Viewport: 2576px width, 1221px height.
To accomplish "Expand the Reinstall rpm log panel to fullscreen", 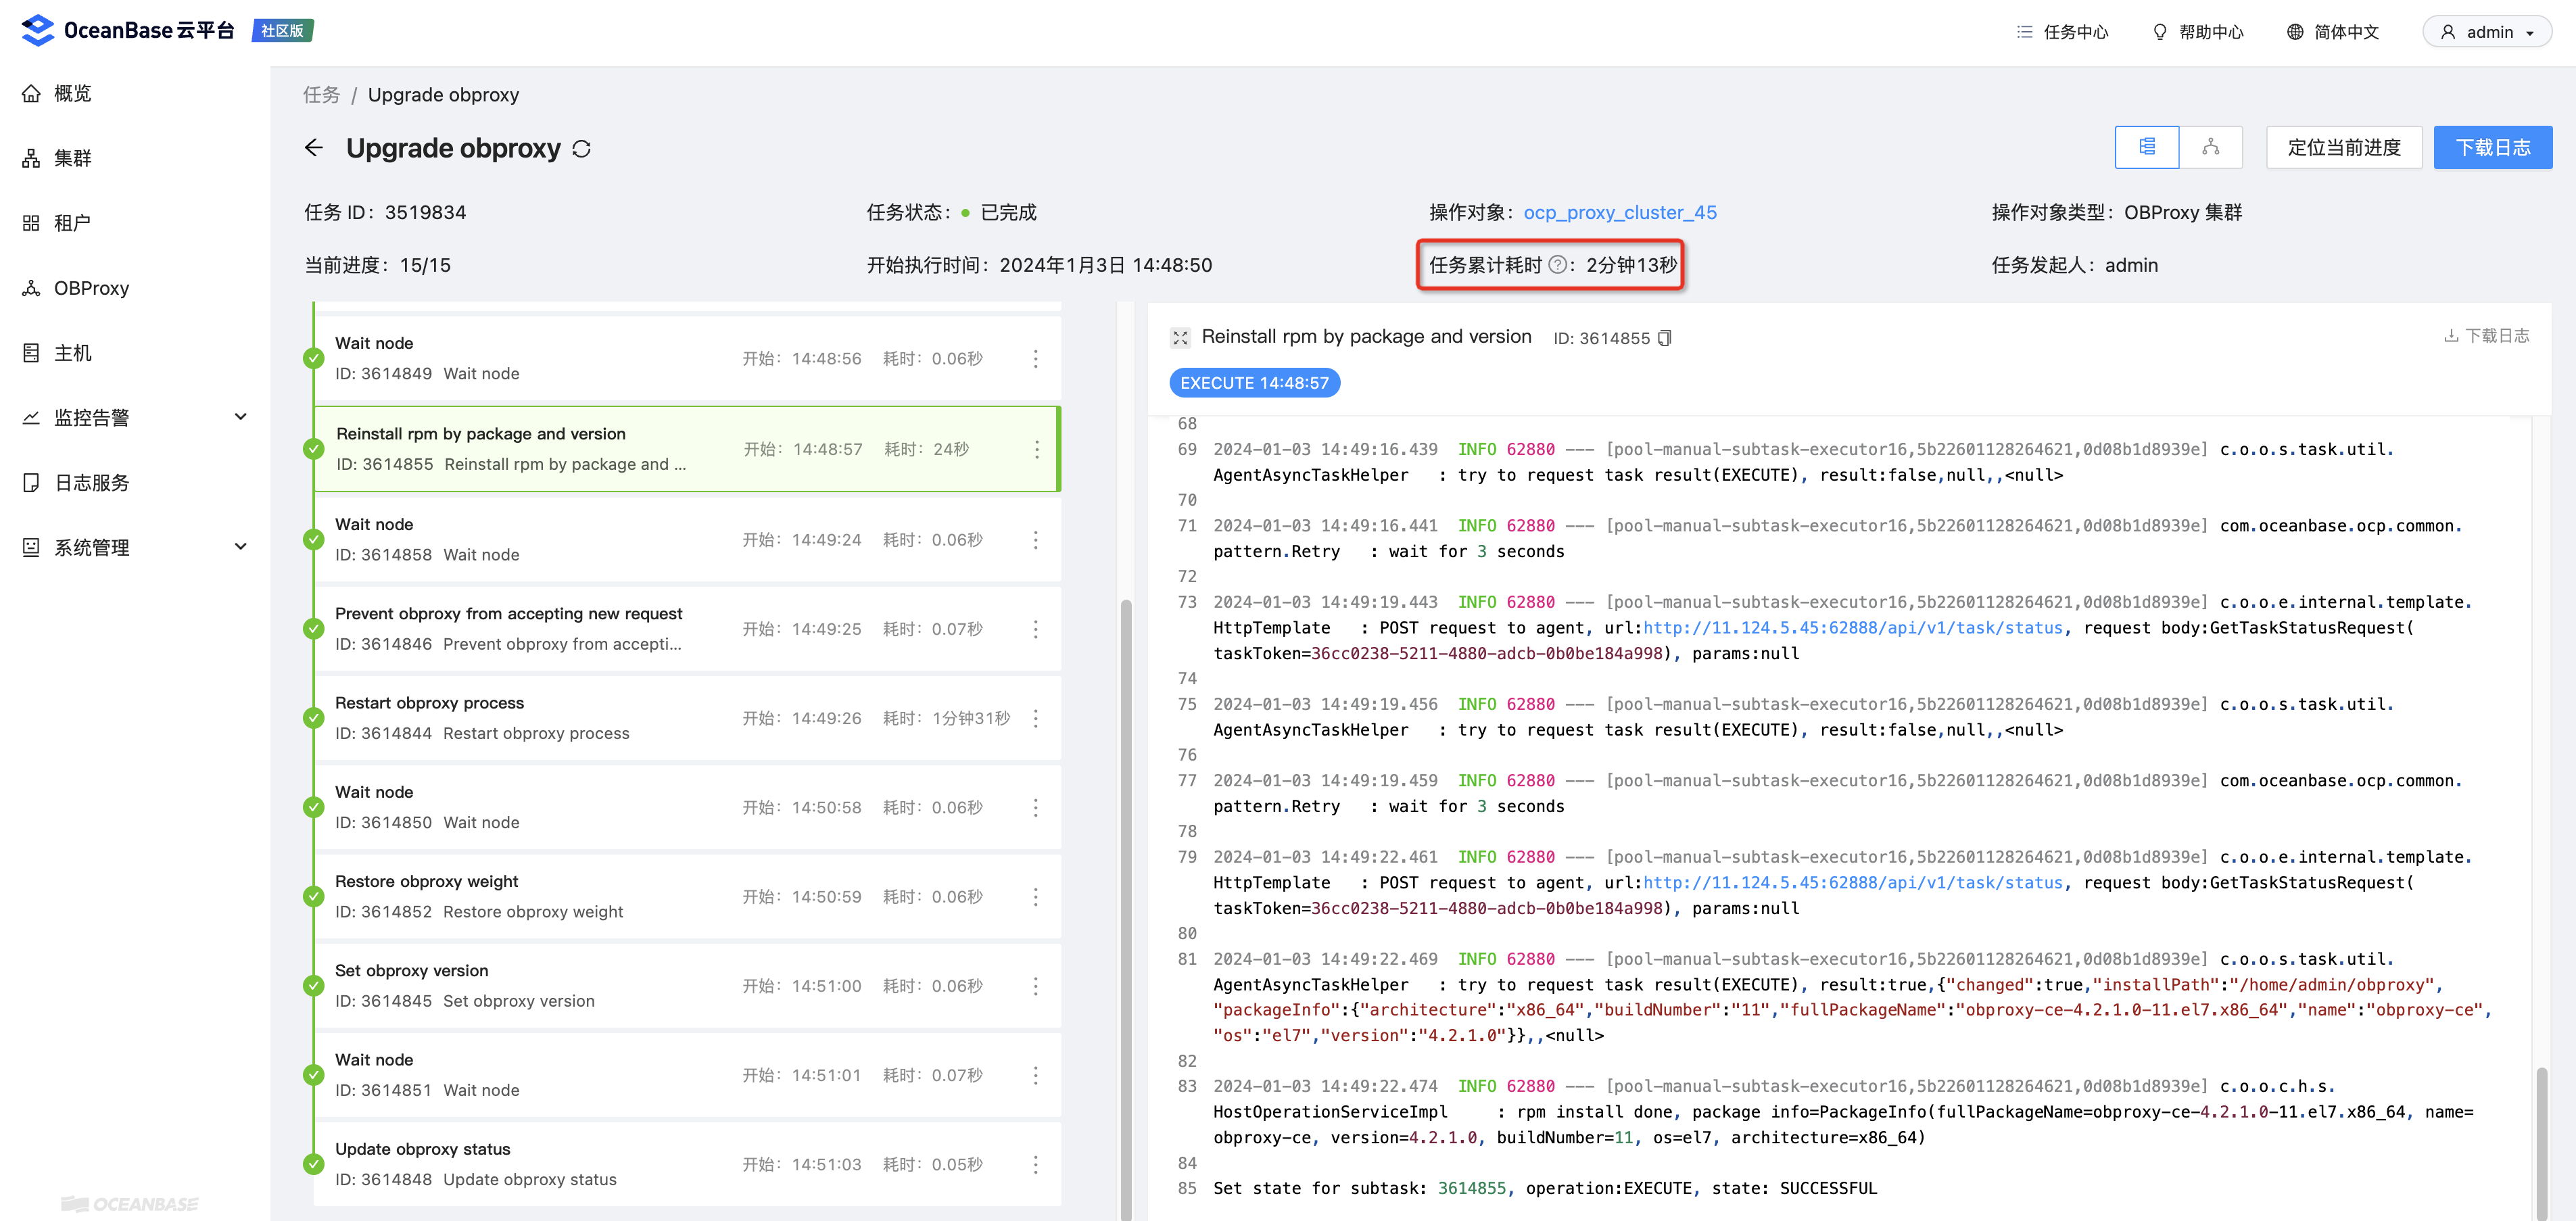I will pos(1181,337).
